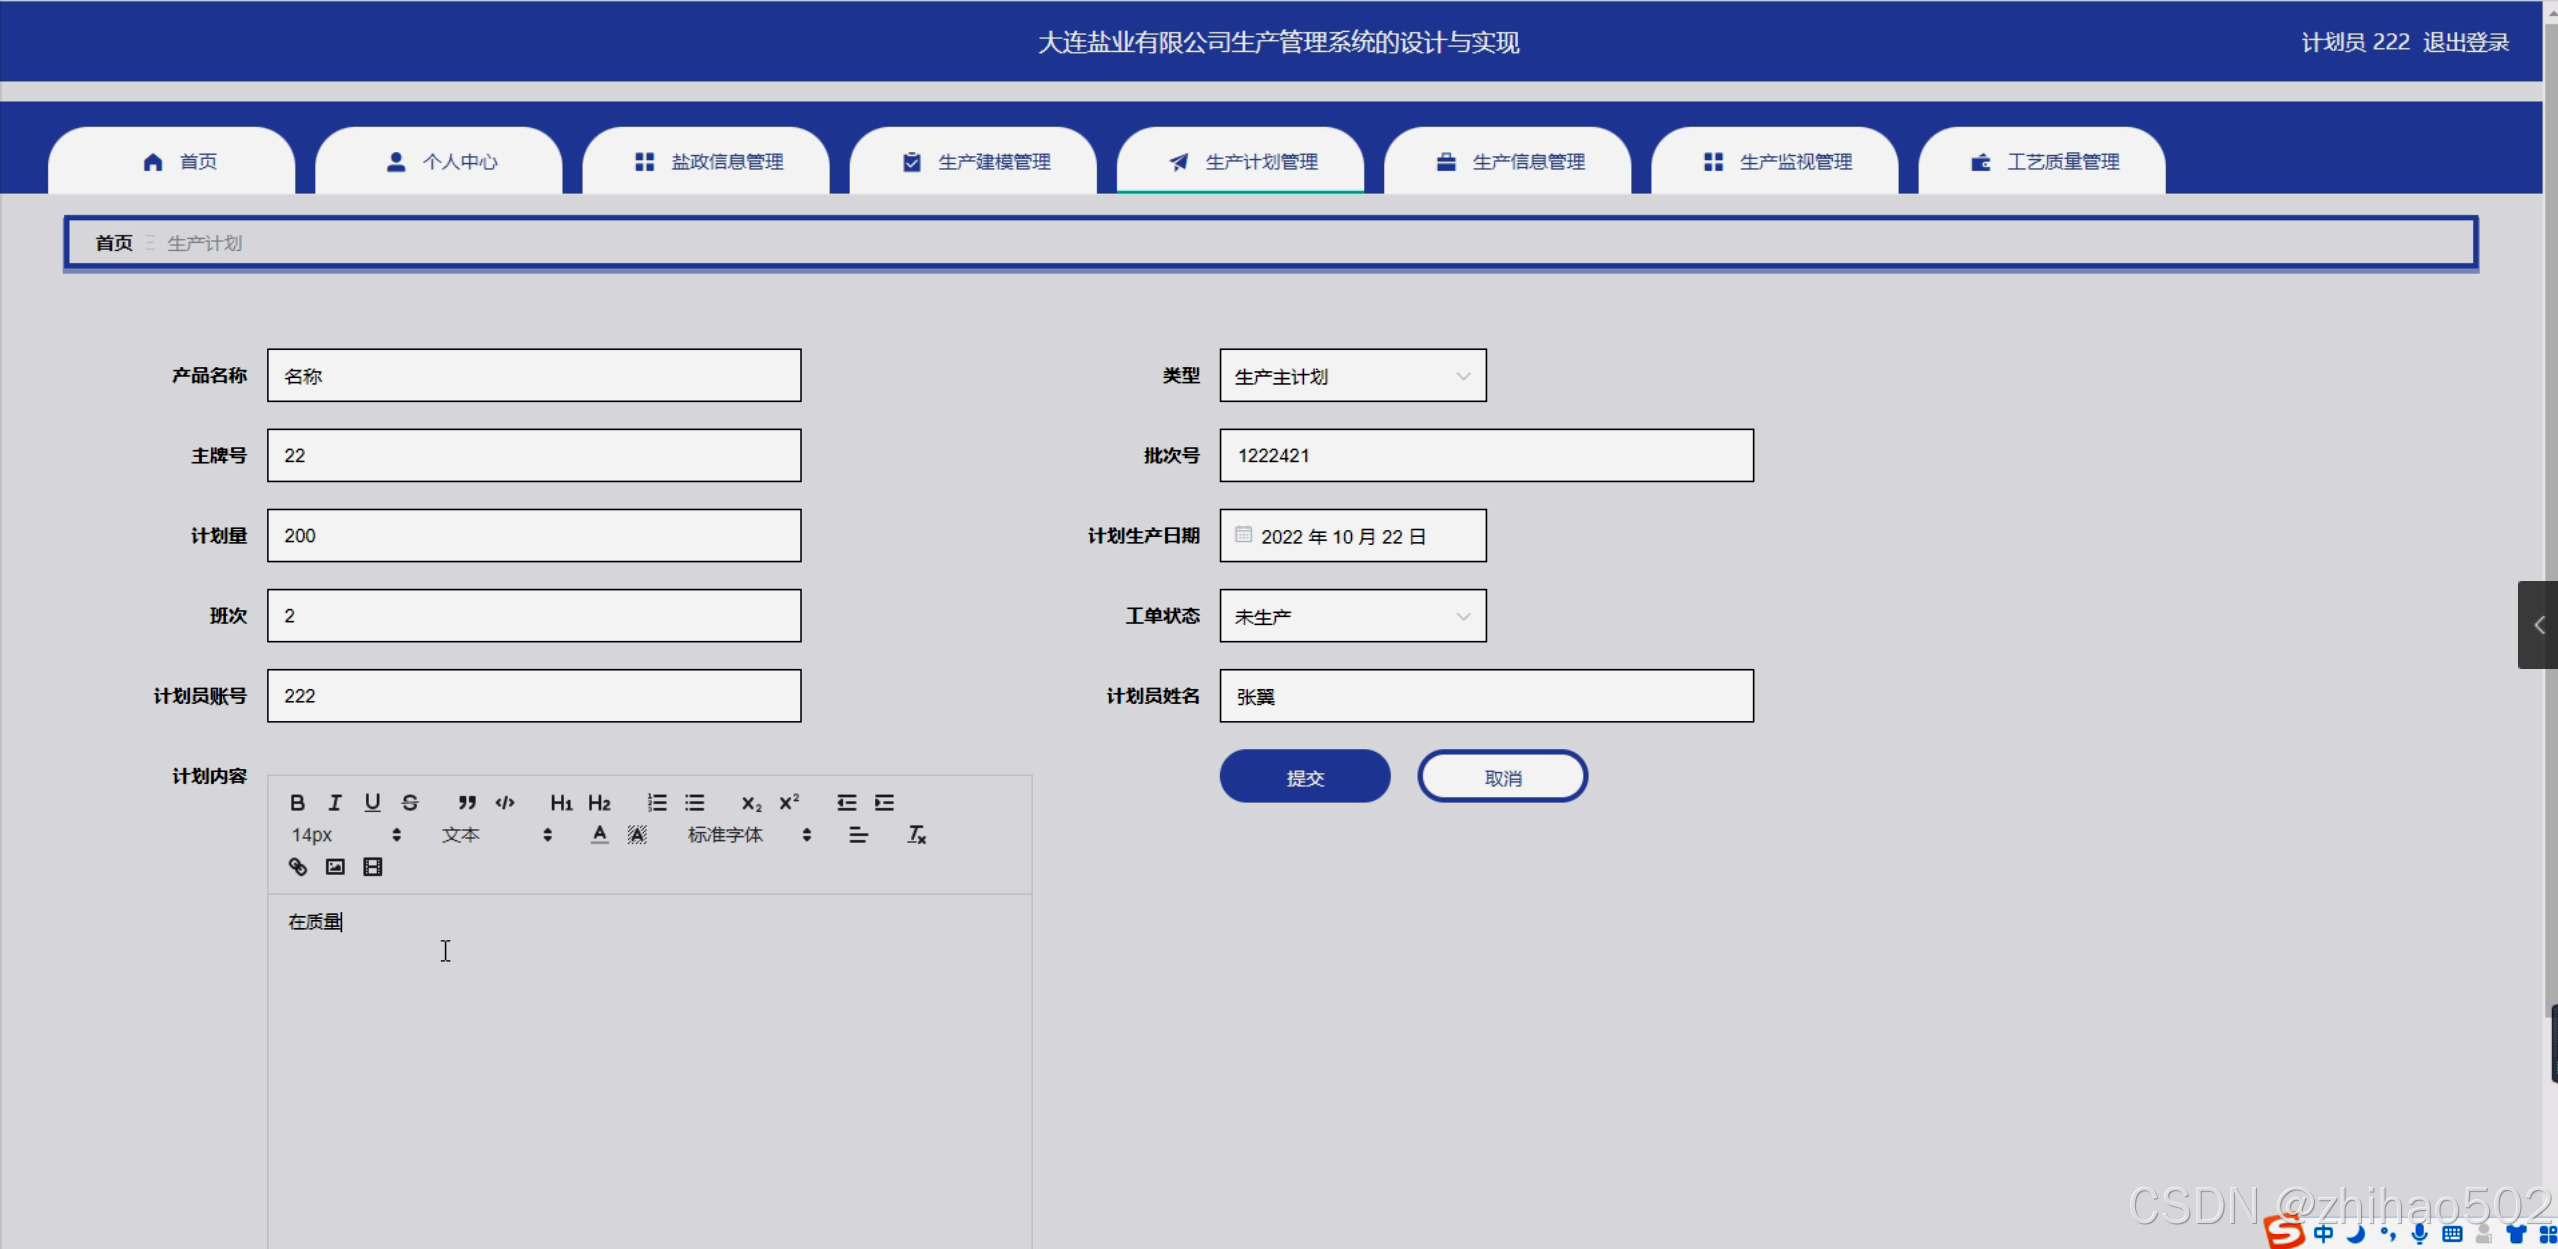Click the 计划生产日期 date field
The image size is (2558, 1249).
click(x=1352, y=536)
